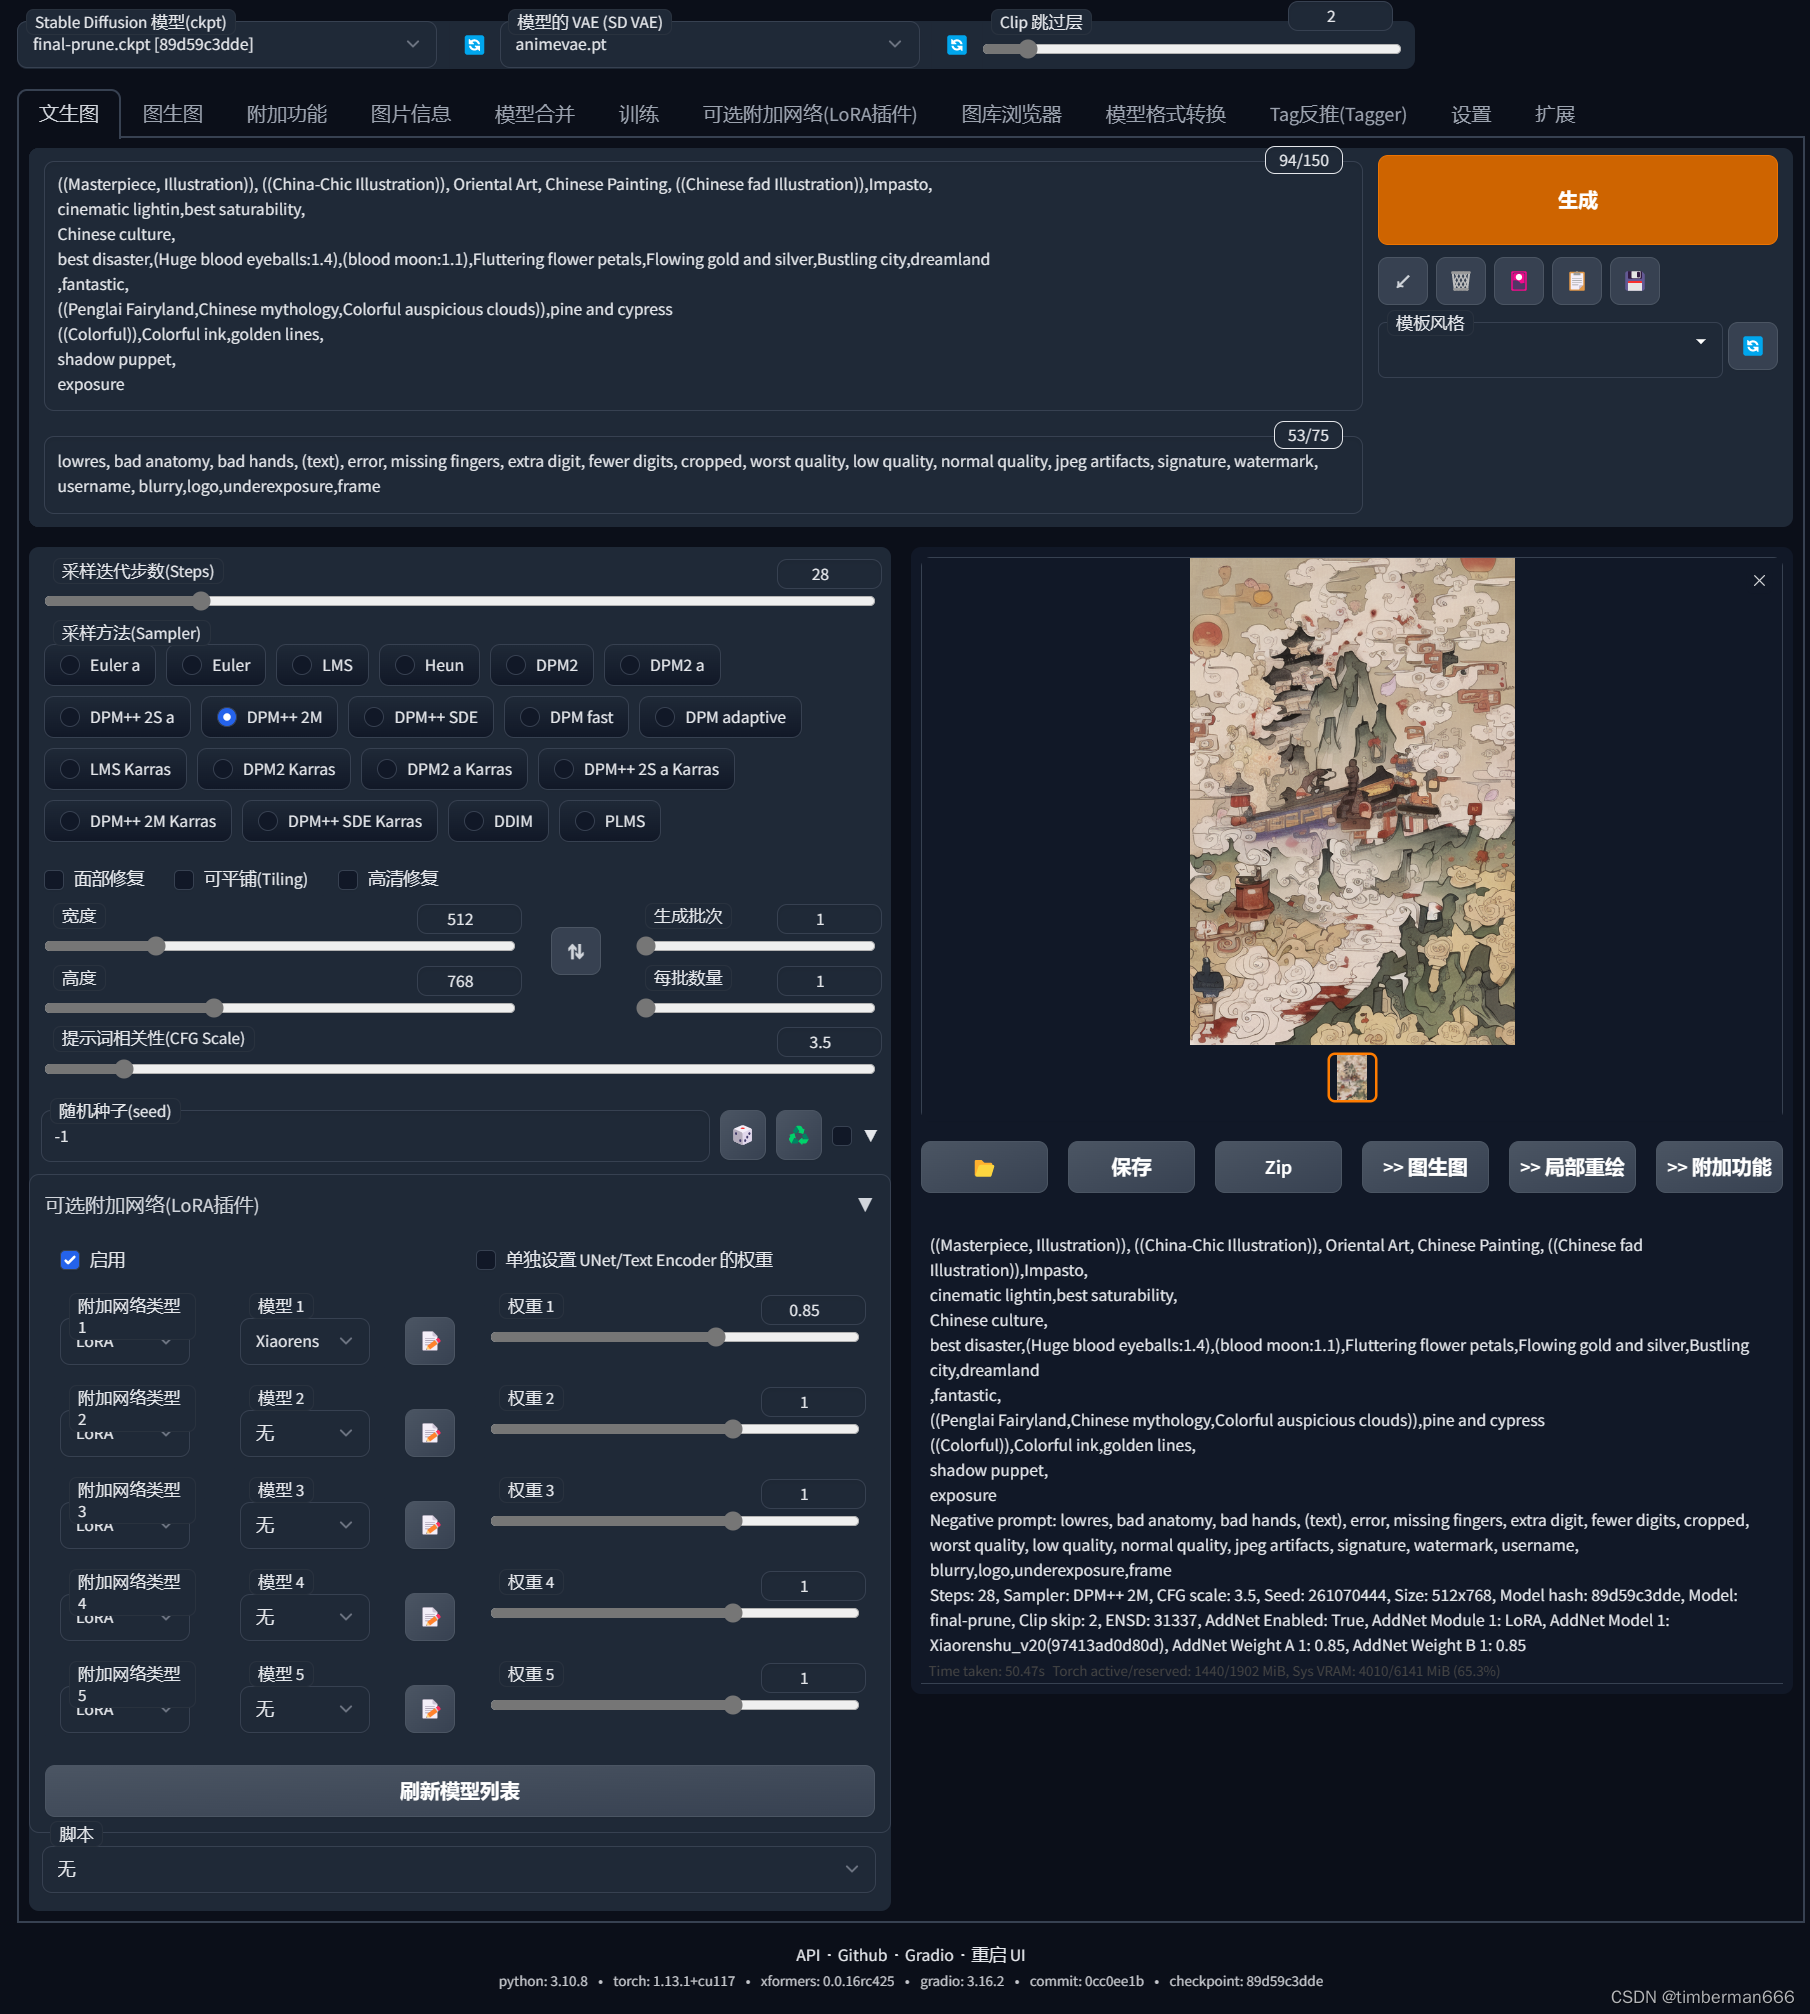1810x2014 pixels.
Task: Send image to >> 局部重绘
Action: click(x=1572, y=1167)
